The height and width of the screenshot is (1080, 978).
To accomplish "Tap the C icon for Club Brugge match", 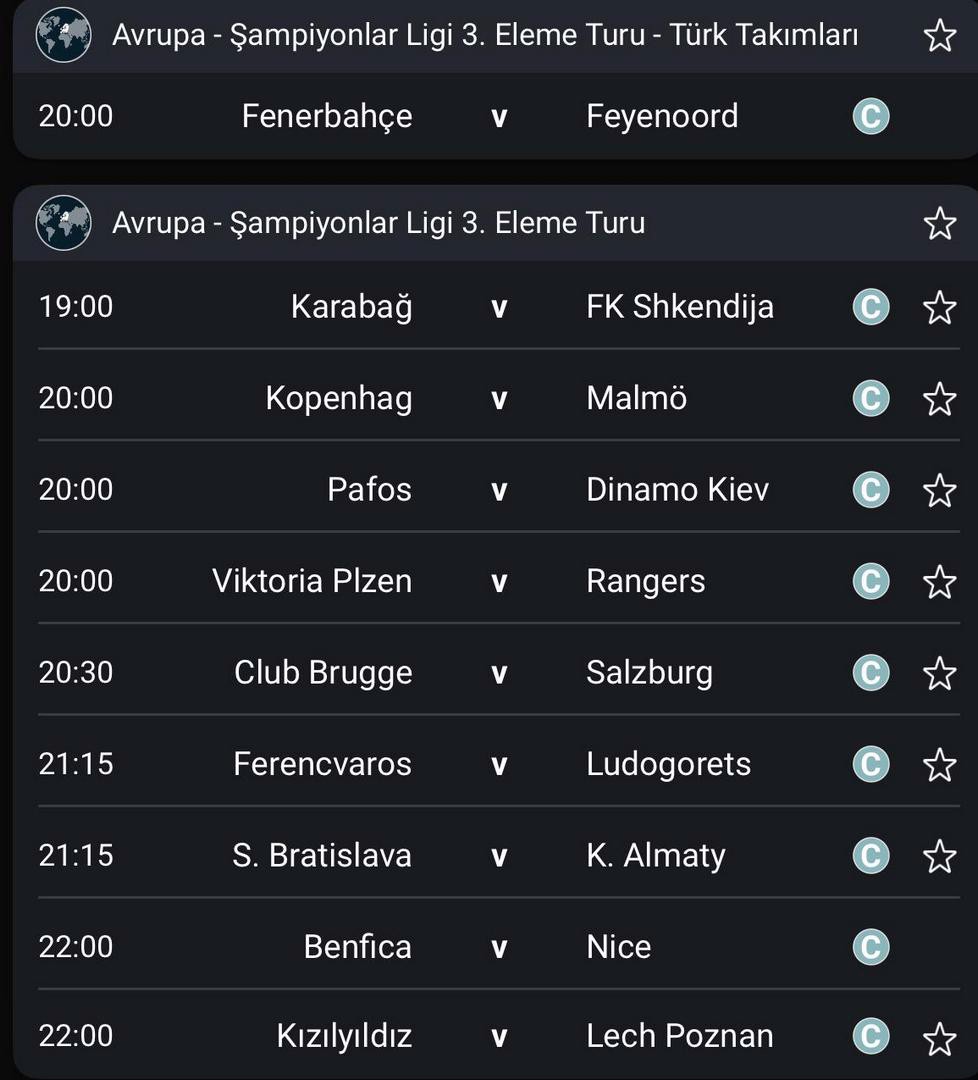I will (x=871, y=673).
